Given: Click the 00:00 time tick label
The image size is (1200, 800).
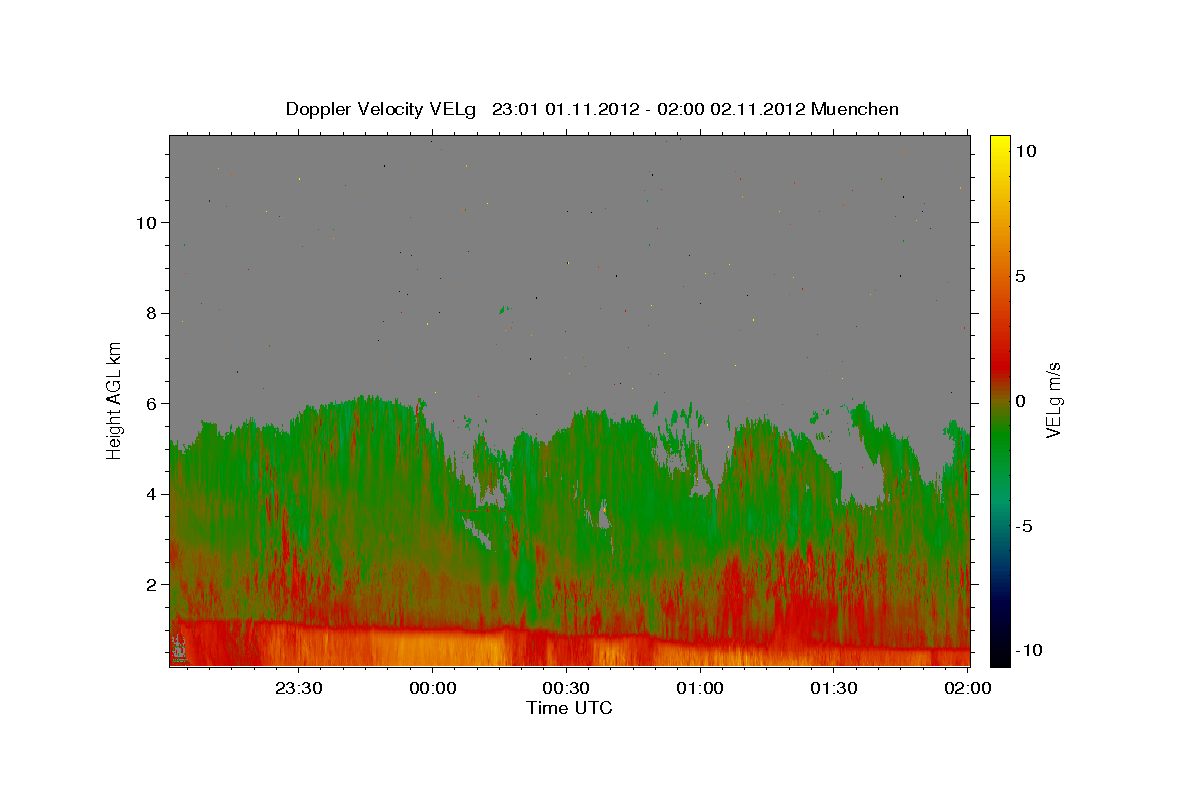Looking at the screenshot, I should tap(433, 688).
